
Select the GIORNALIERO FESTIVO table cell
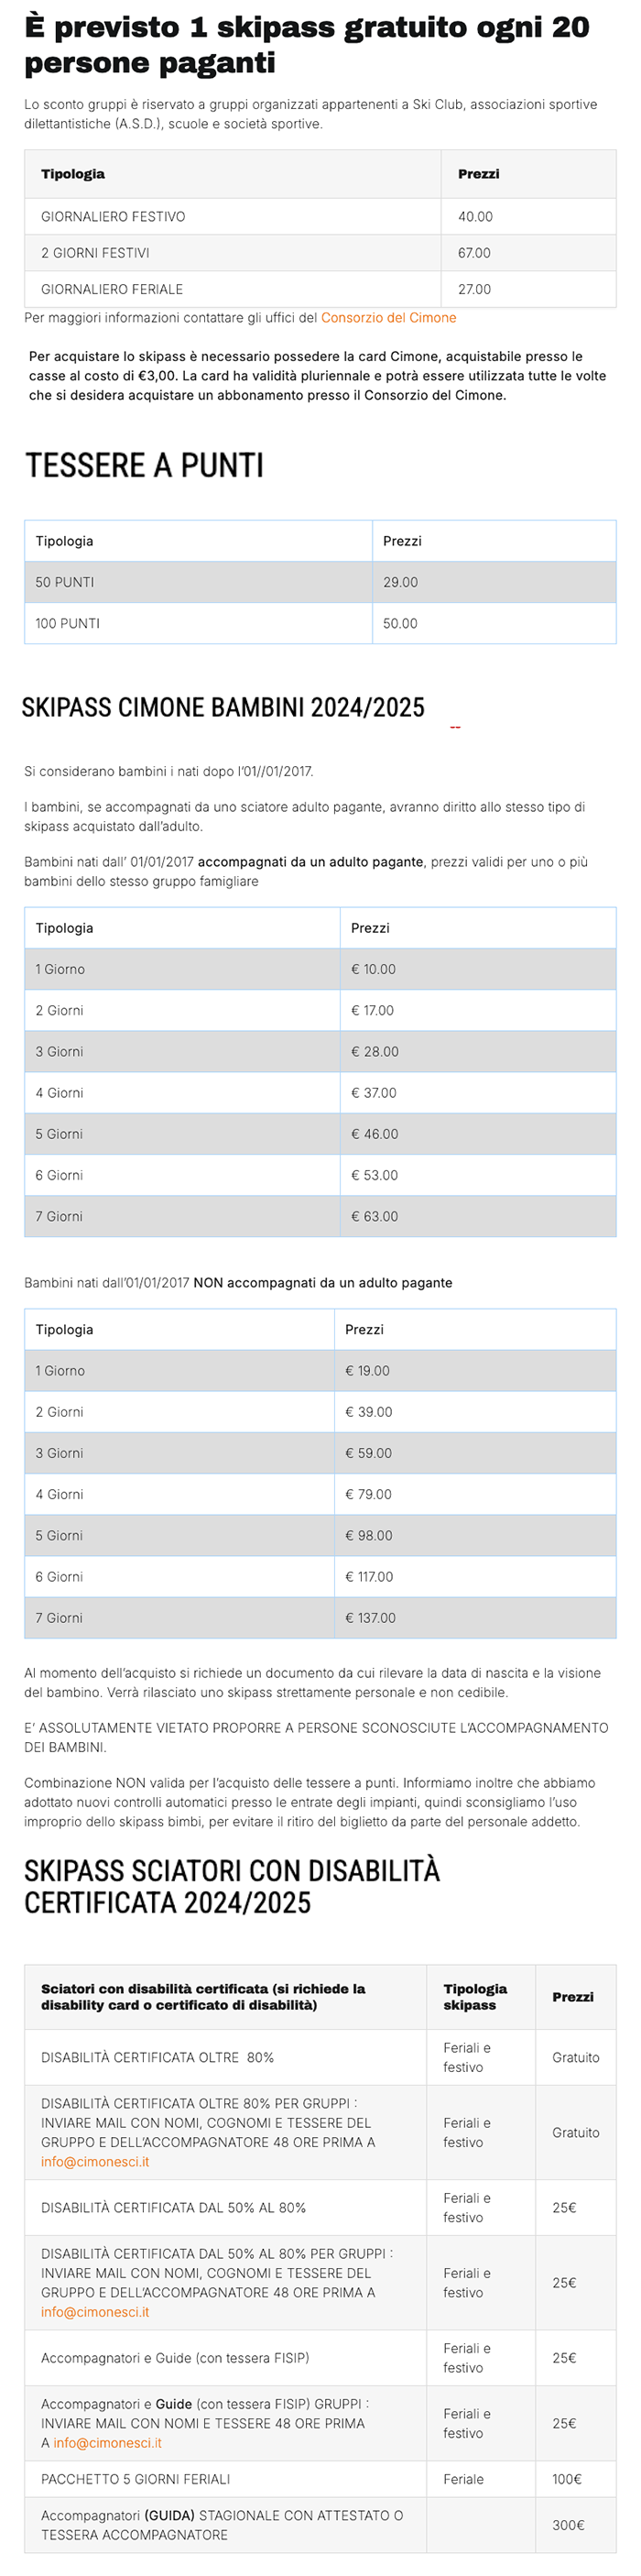[113, 217]
